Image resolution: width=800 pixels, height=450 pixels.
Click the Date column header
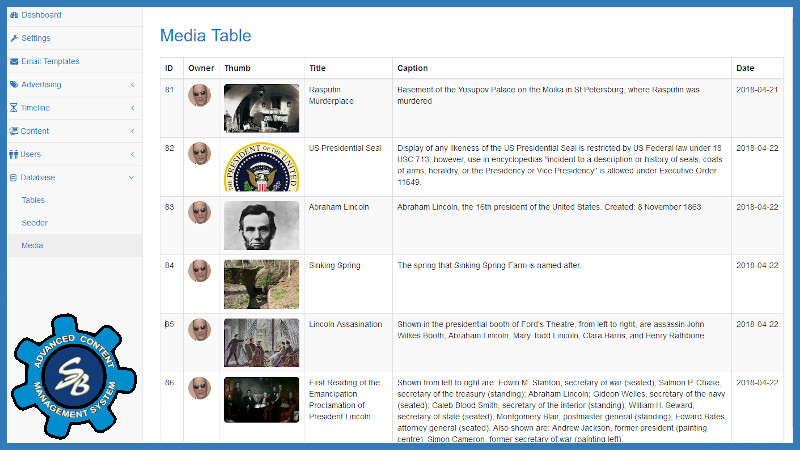pos(745,68)
